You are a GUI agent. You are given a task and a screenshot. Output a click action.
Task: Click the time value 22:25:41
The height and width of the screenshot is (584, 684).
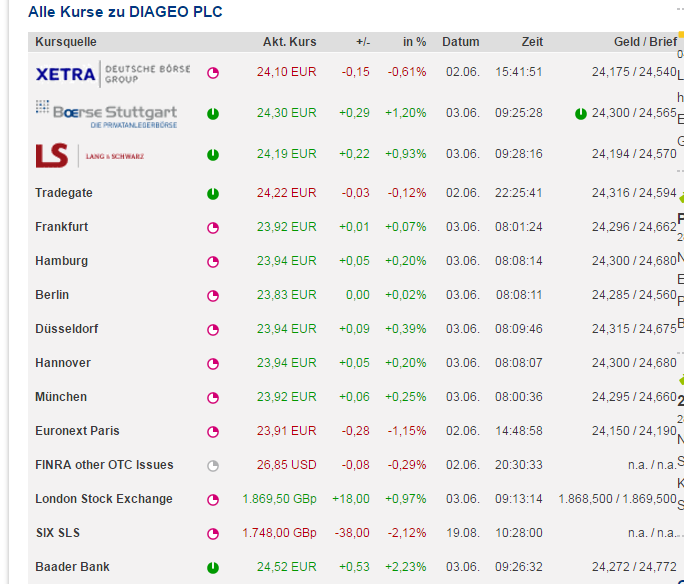(519, 193)
